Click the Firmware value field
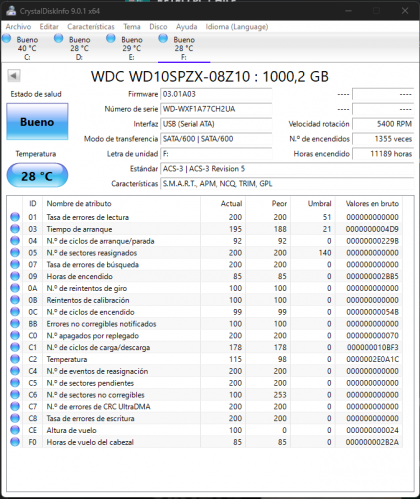The image size is (420, 499). 216,94
